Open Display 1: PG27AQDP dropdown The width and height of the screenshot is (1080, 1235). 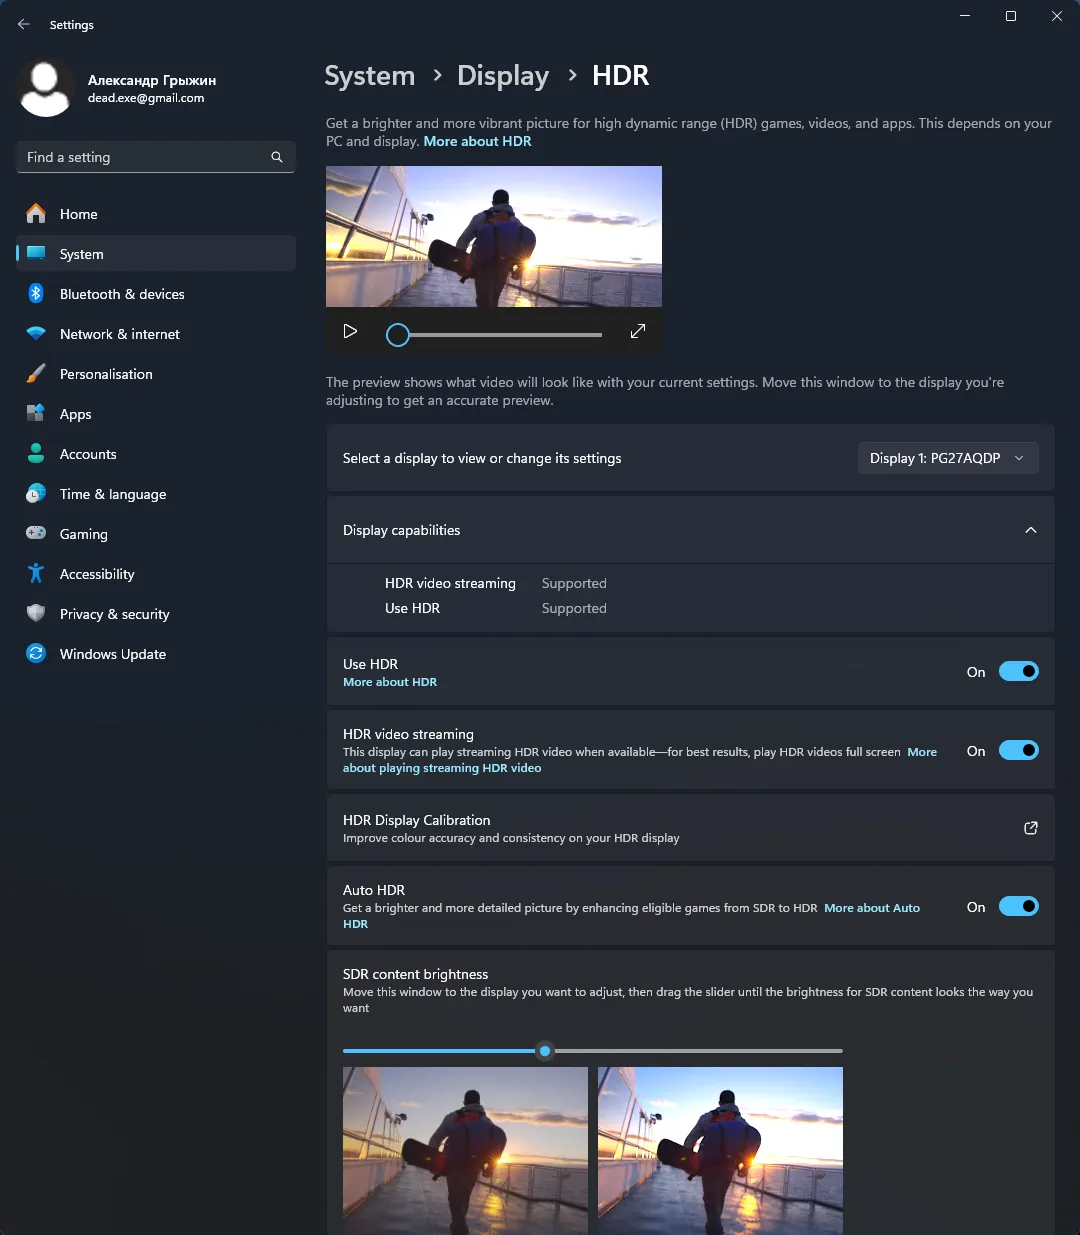947,458
